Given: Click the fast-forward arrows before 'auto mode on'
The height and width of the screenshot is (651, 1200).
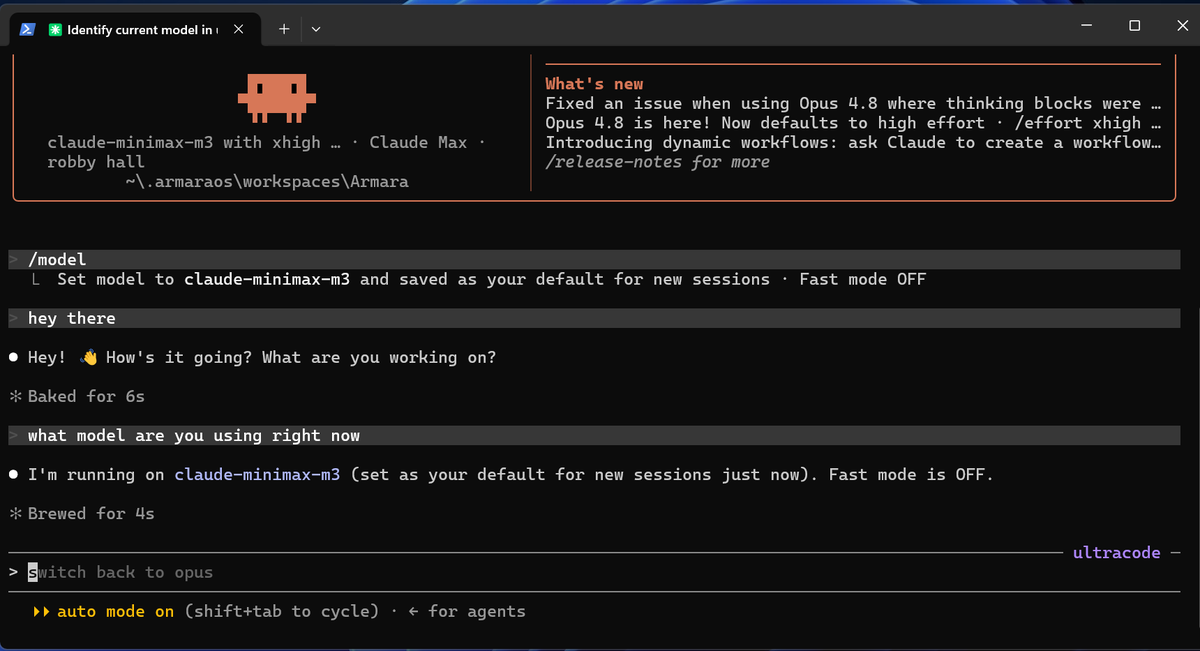Looking at the screenshot, I should click(41, 611).
